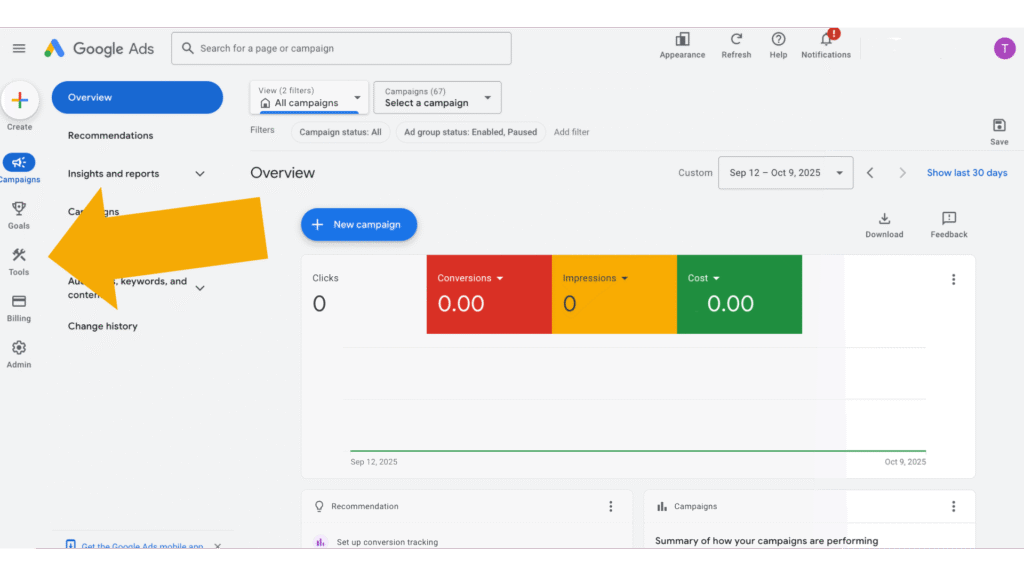Image resolution: width=1024 pixels, height=576 pixels.
Task: Select Recommendations in the side menu
Action: [111, 136]
